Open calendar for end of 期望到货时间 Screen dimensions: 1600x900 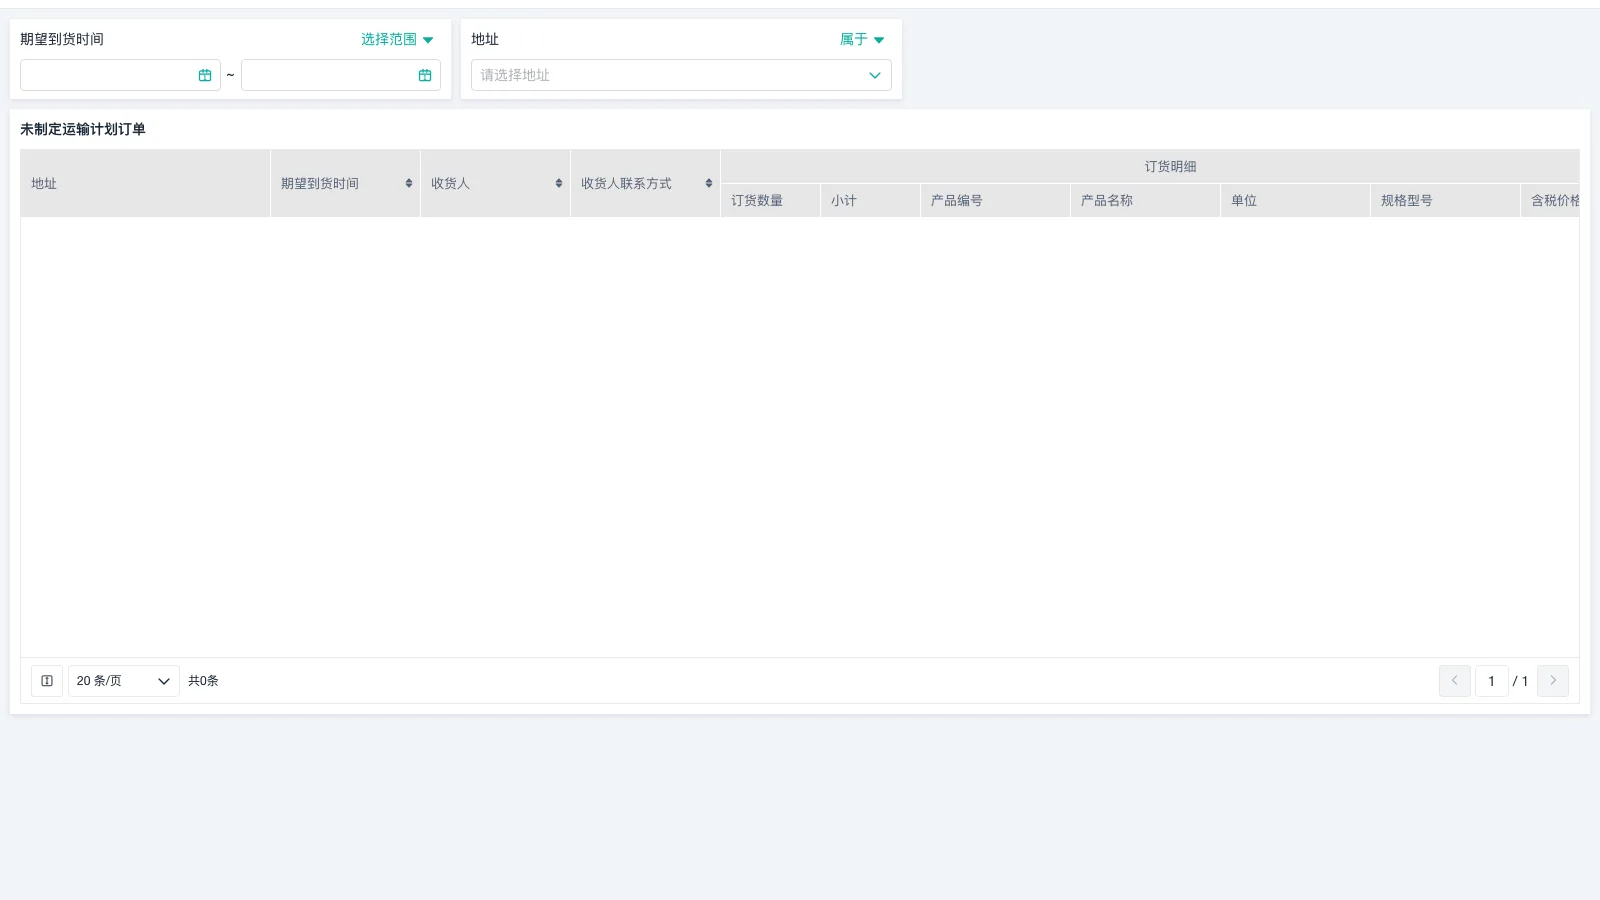tap(424, 74)
